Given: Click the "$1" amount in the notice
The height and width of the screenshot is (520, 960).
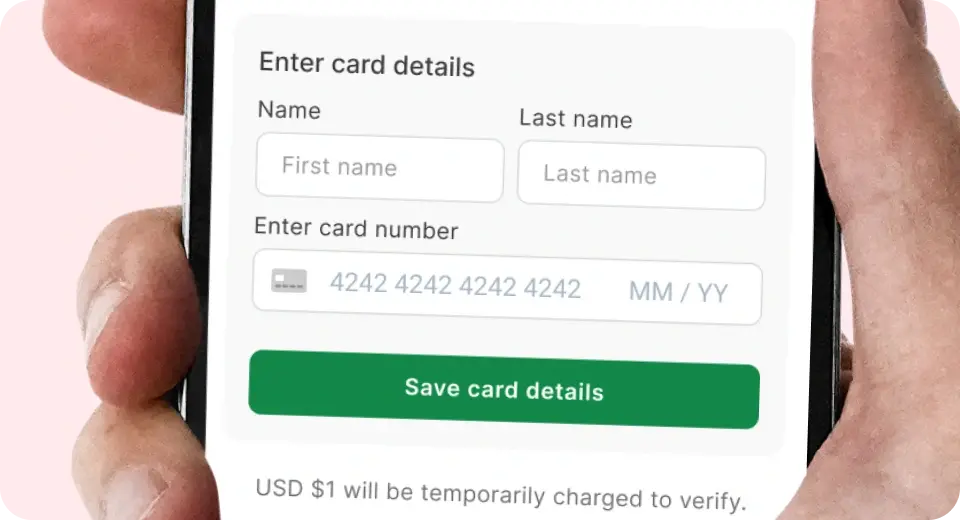Looking at the screenshot, I should pyautogui.click(x=324, y=490).
